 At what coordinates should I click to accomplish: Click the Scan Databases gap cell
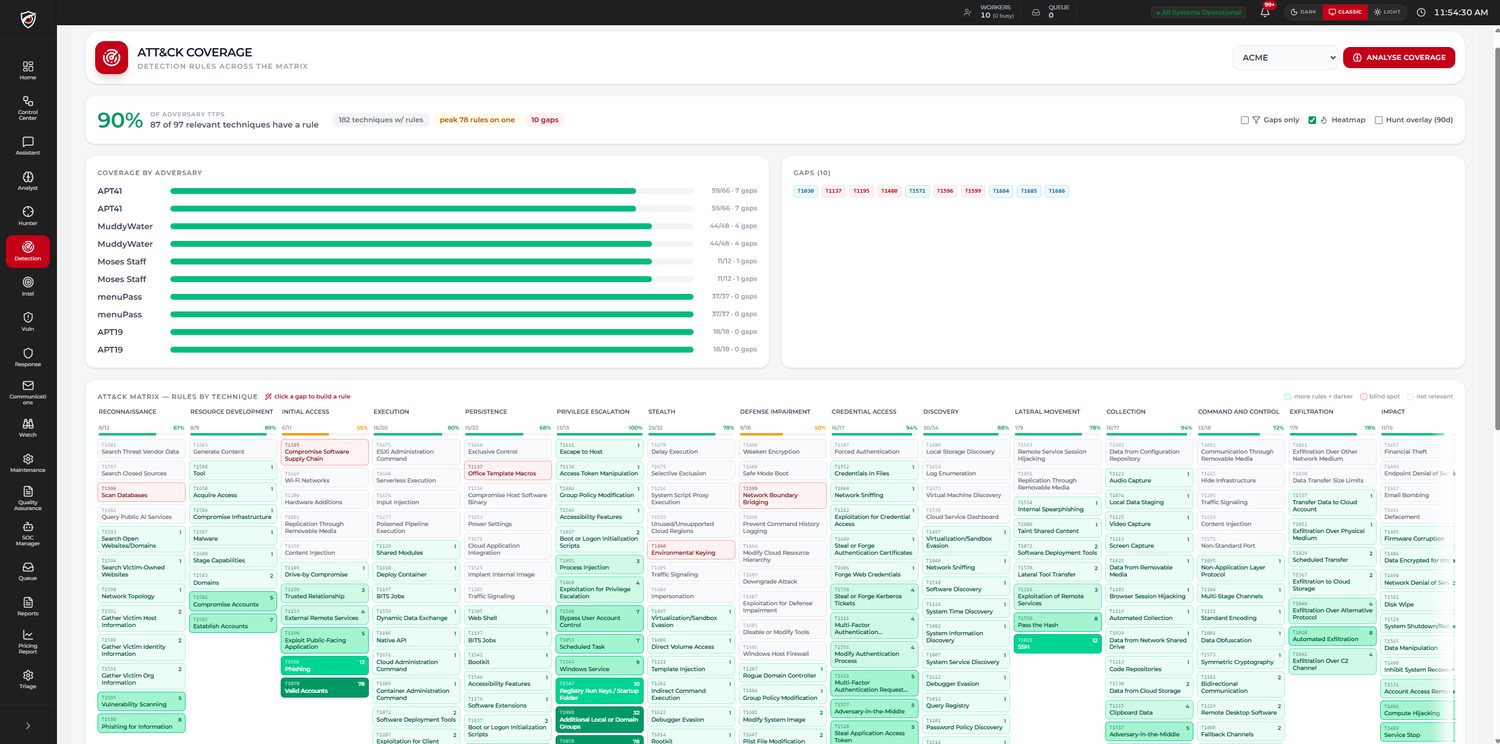[x=141, y=492]
